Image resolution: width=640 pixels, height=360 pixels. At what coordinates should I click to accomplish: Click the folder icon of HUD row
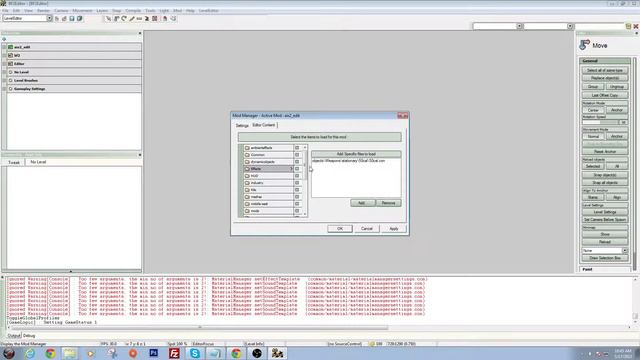247,176
